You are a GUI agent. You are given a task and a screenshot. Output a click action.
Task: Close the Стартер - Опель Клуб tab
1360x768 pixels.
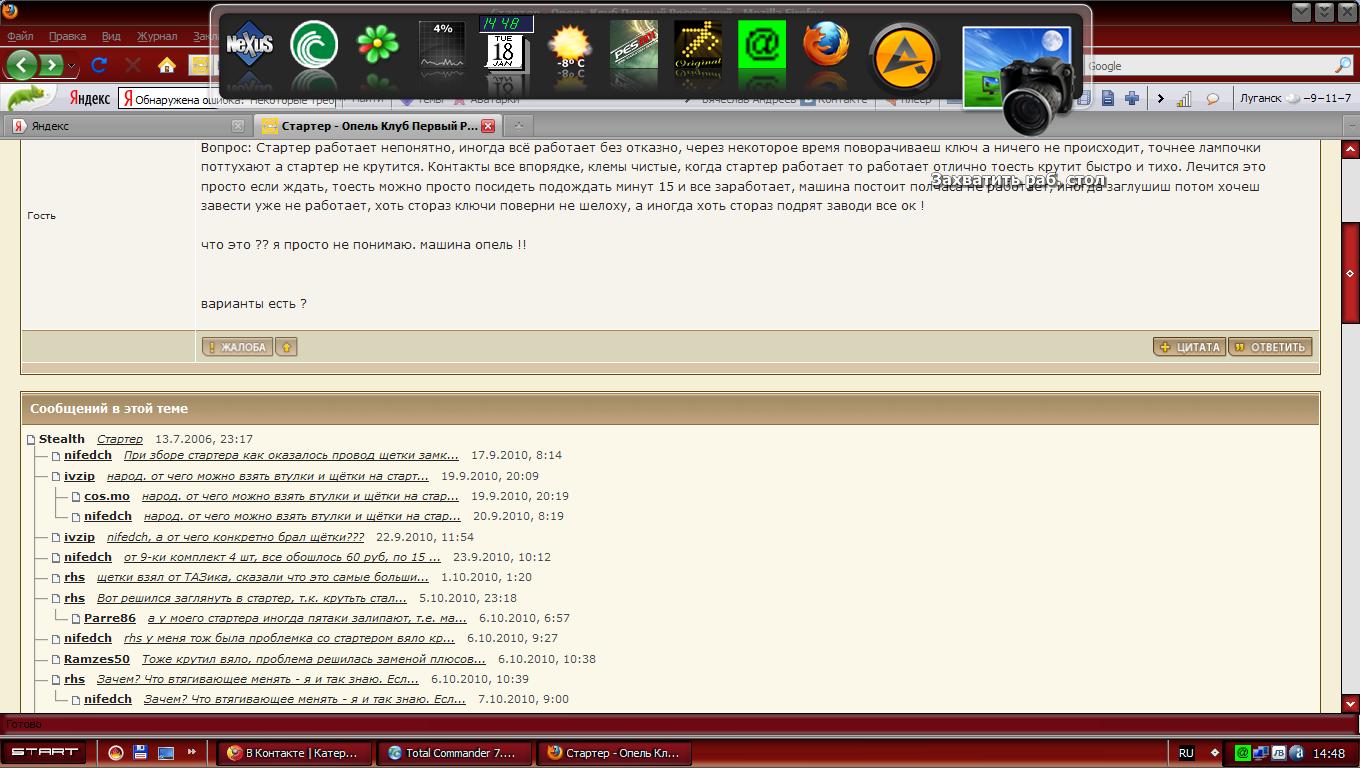(x=488, y=126)
